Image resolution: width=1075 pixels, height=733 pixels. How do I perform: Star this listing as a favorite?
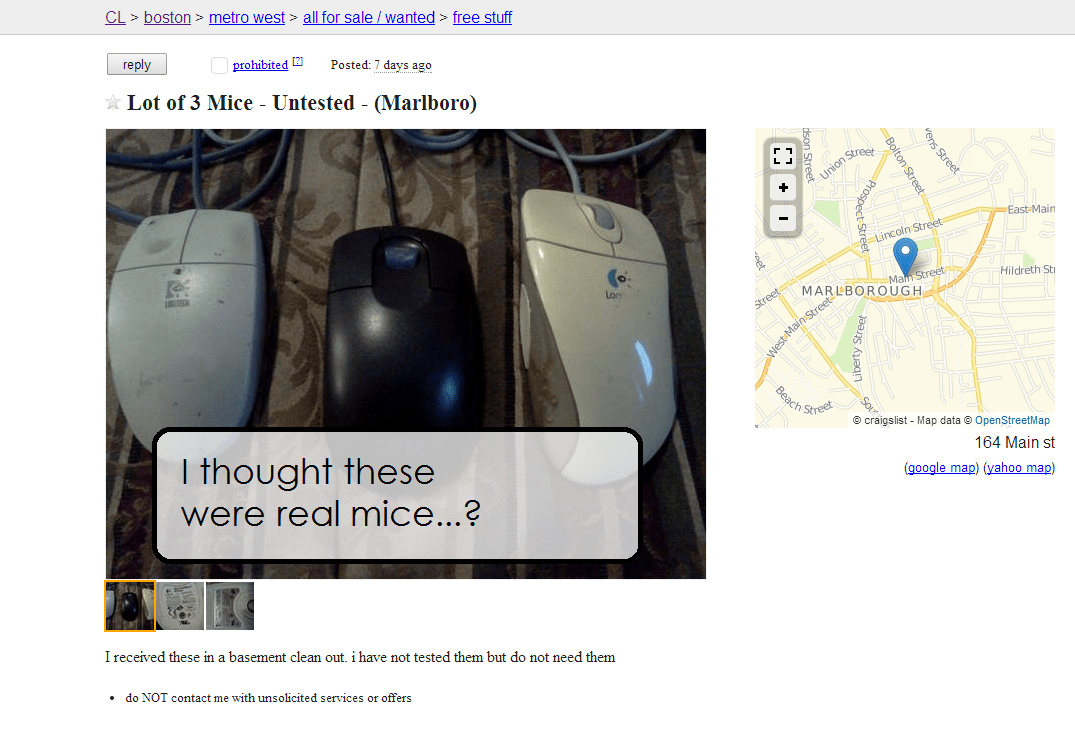tap(113, 103)
